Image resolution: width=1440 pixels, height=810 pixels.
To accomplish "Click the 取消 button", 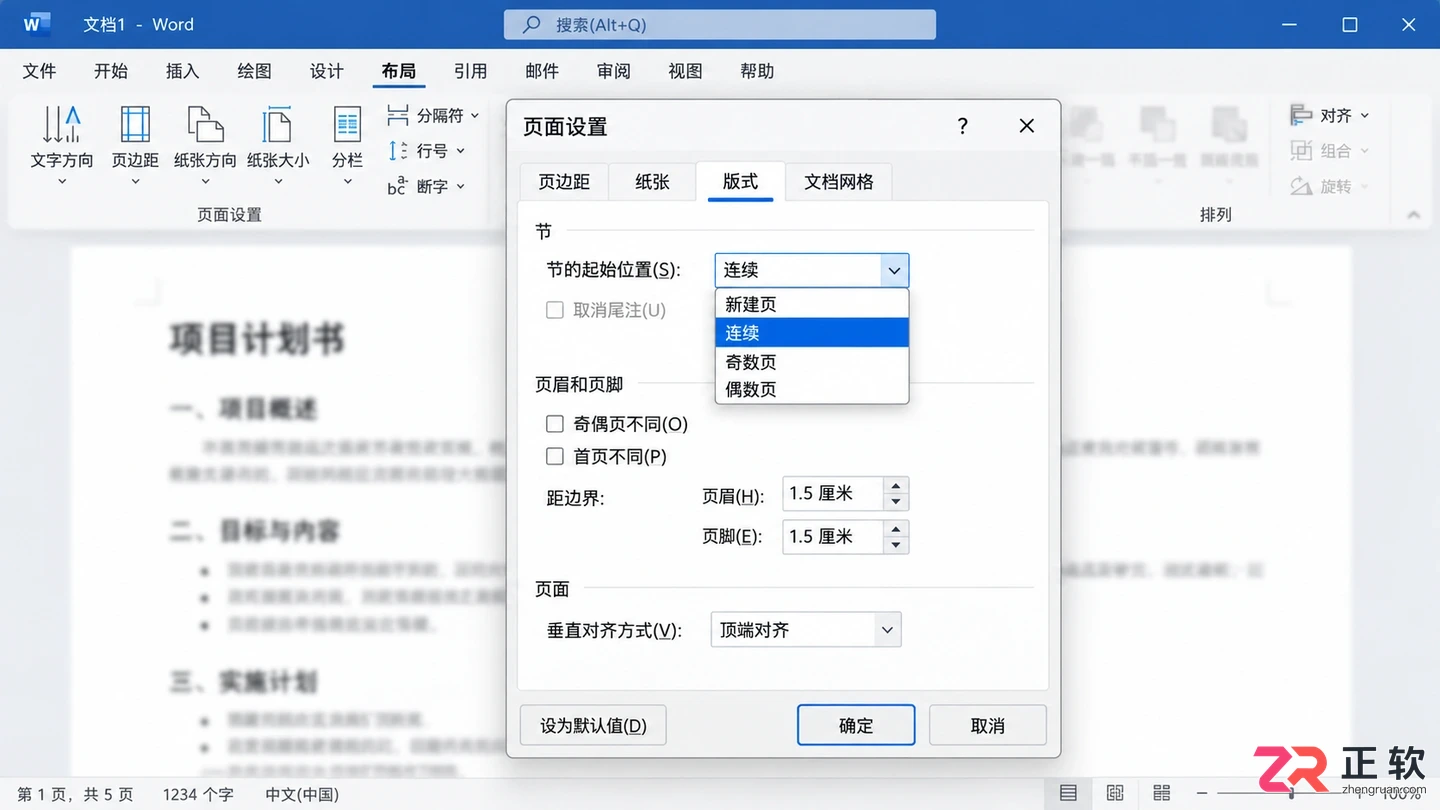I will click(x=988, y=725).
